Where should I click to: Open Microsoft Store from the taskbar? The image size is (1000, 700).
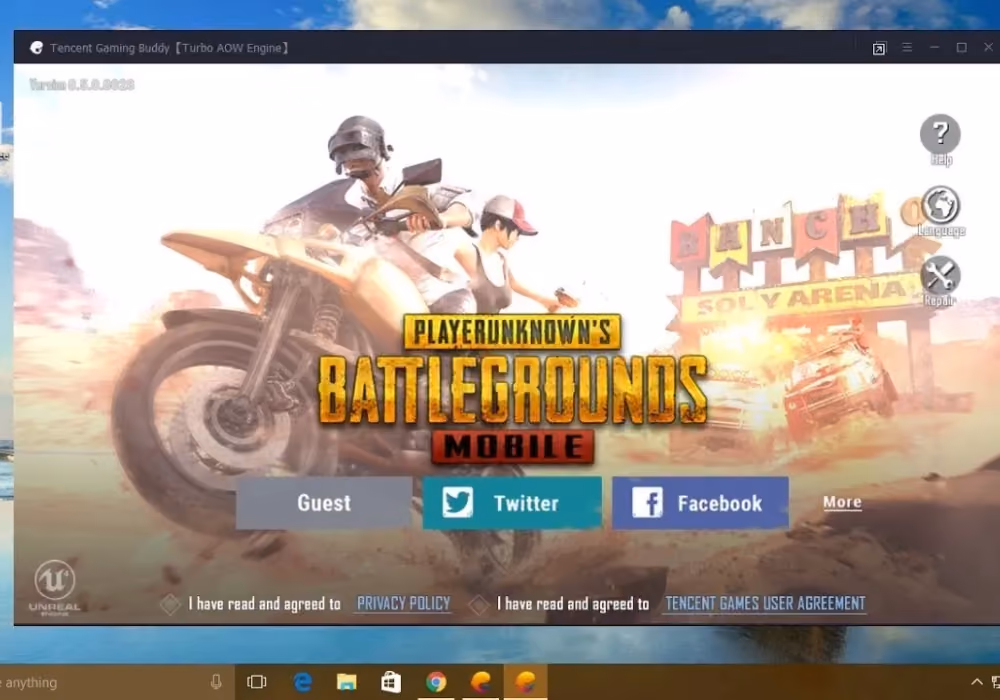click(x=391, y=683)
